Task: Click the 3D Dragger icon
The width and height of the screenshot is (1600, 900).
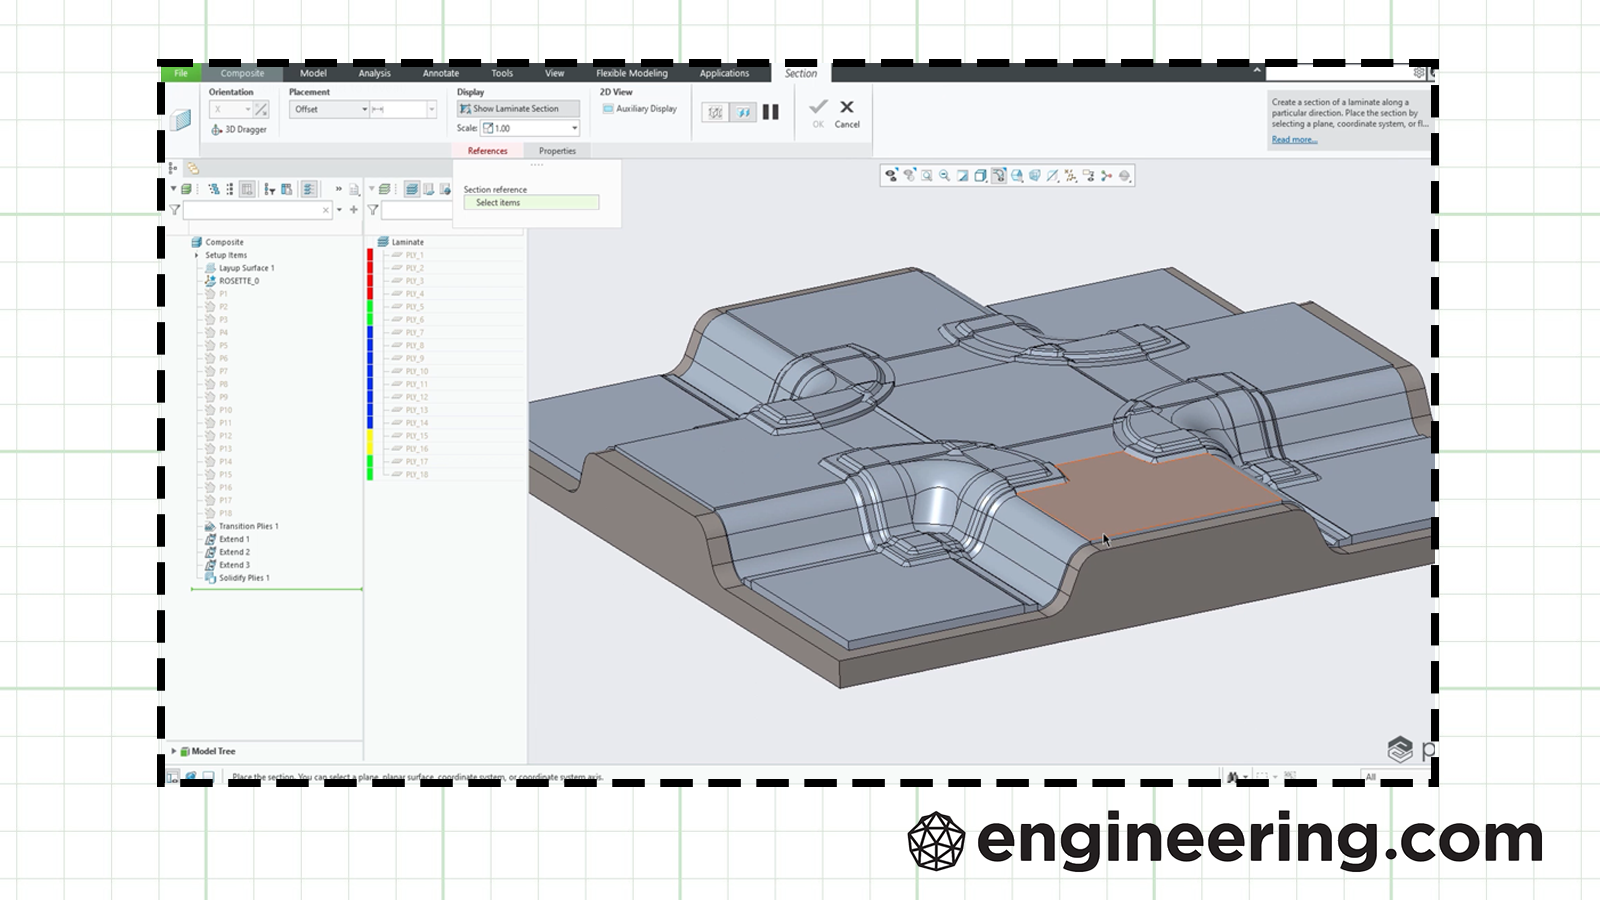Action: pos(216,130)
